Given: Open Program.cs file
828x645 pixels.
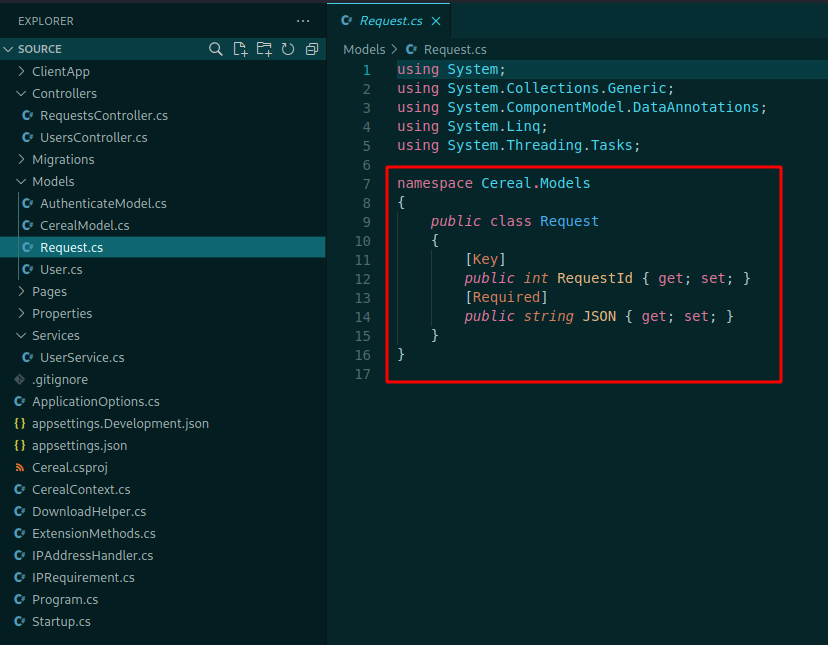Looking at the screenshot, I should click(163, 600).
